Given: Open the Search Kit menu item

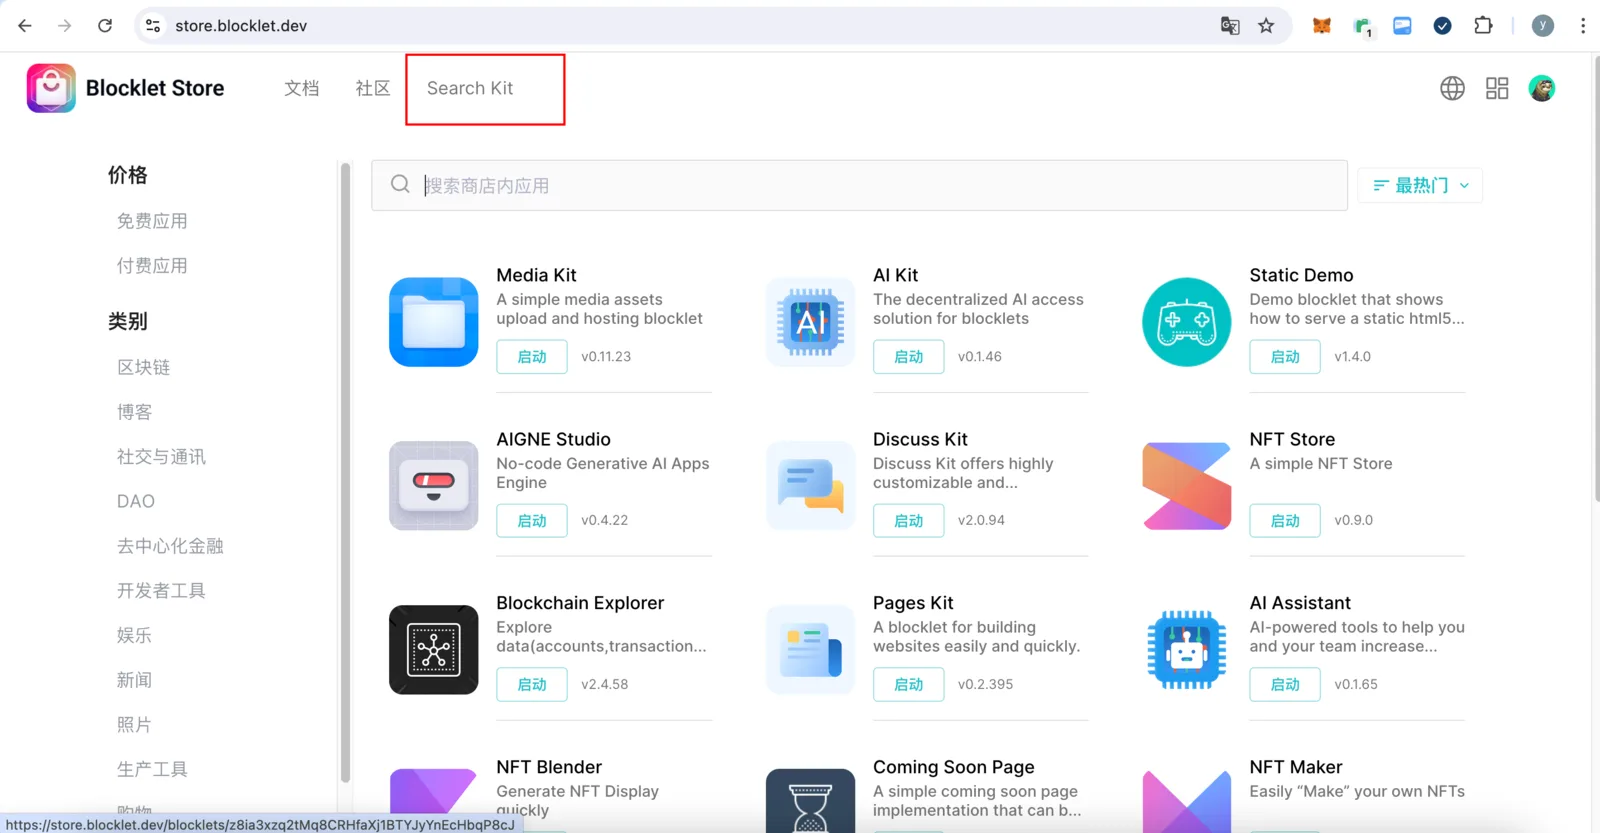Looking at the screenshot, I should coord(470,88).
